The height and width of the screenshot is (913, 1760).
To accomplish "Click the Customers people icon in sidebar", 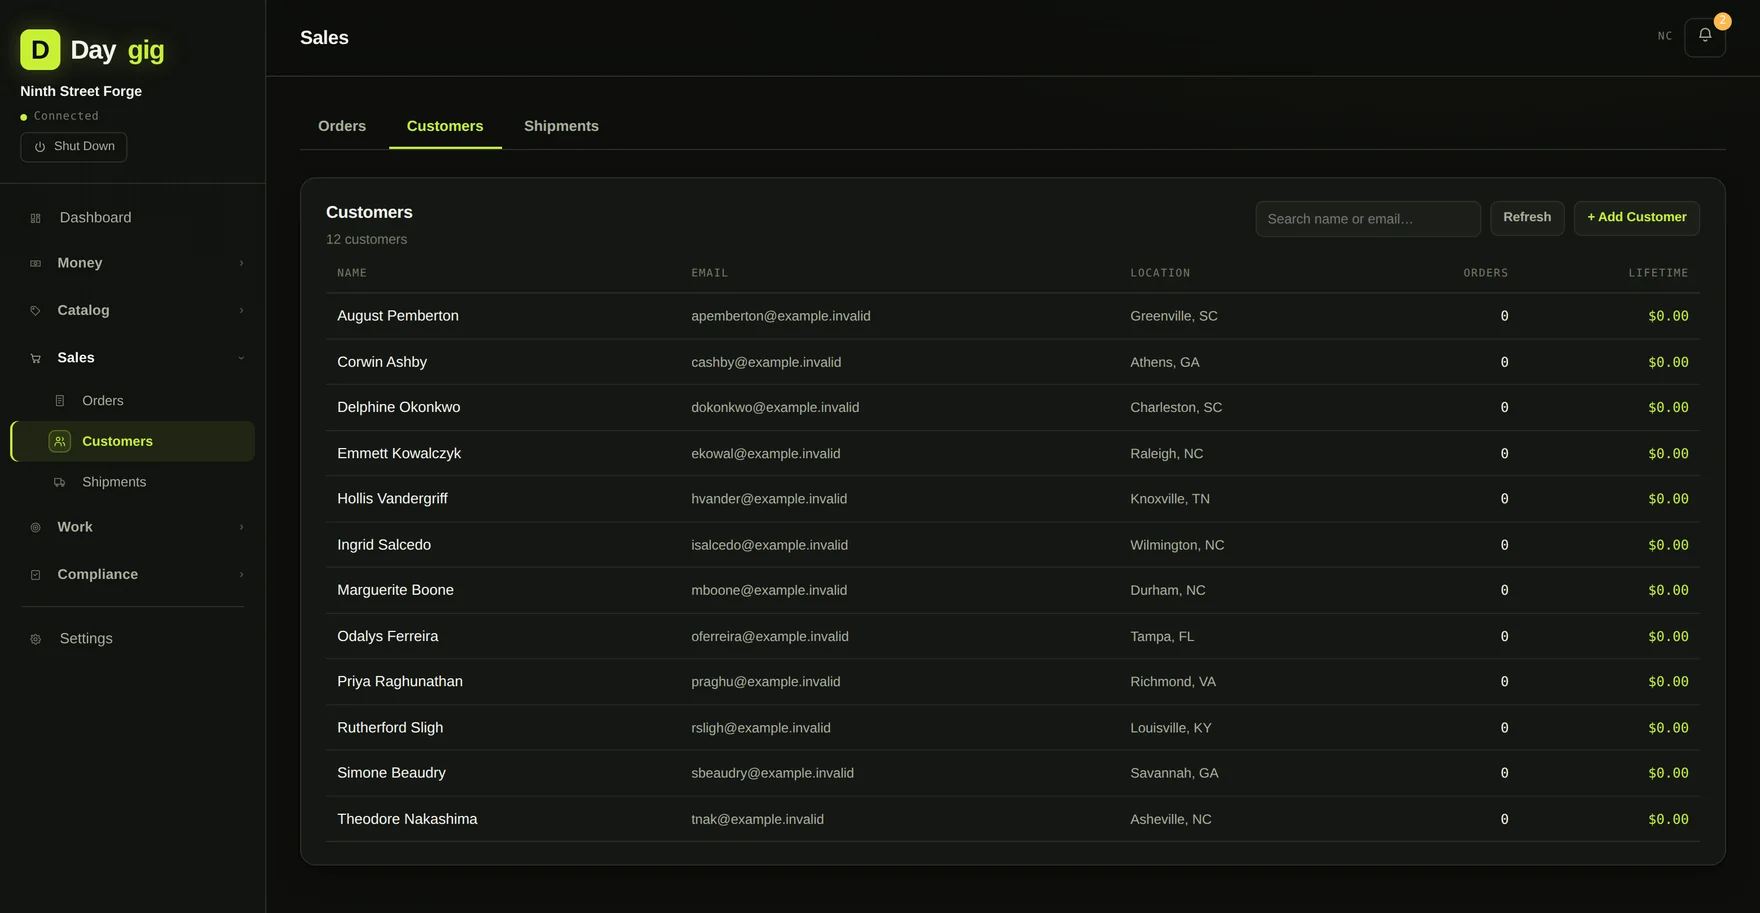I will [x=60, y=441].
